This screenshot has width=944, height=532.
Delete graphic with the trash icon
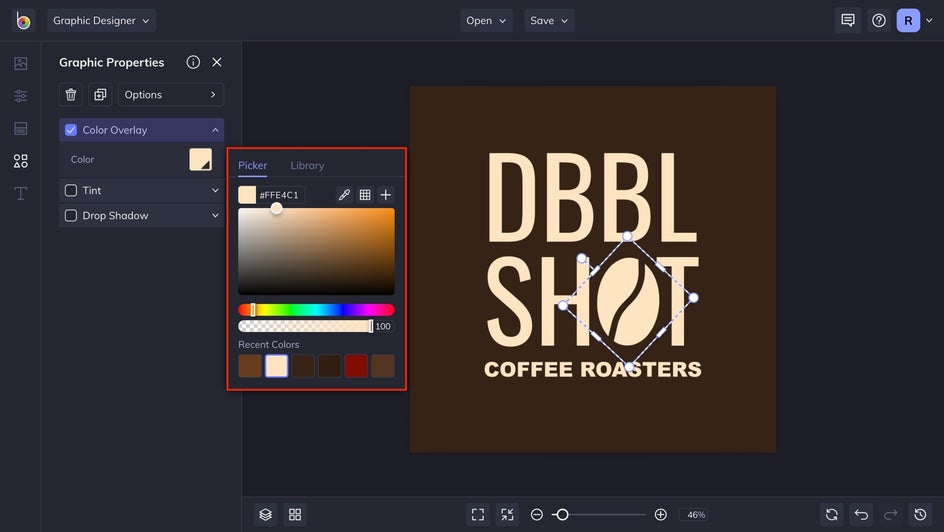click(x=71, y=95)
